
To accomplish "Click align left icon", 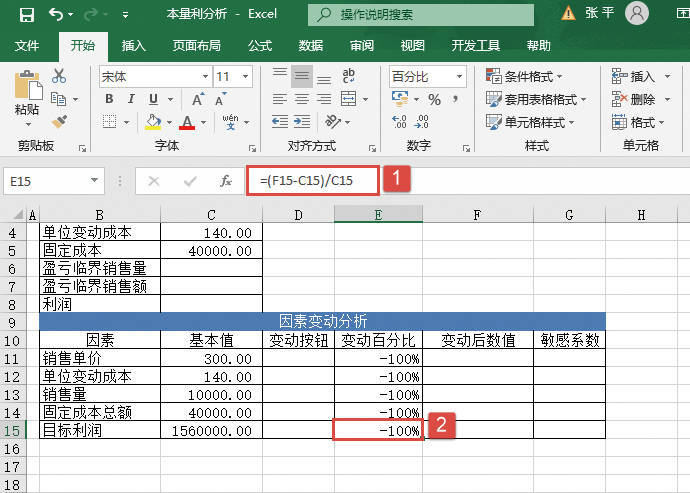I will coord(279,99).
